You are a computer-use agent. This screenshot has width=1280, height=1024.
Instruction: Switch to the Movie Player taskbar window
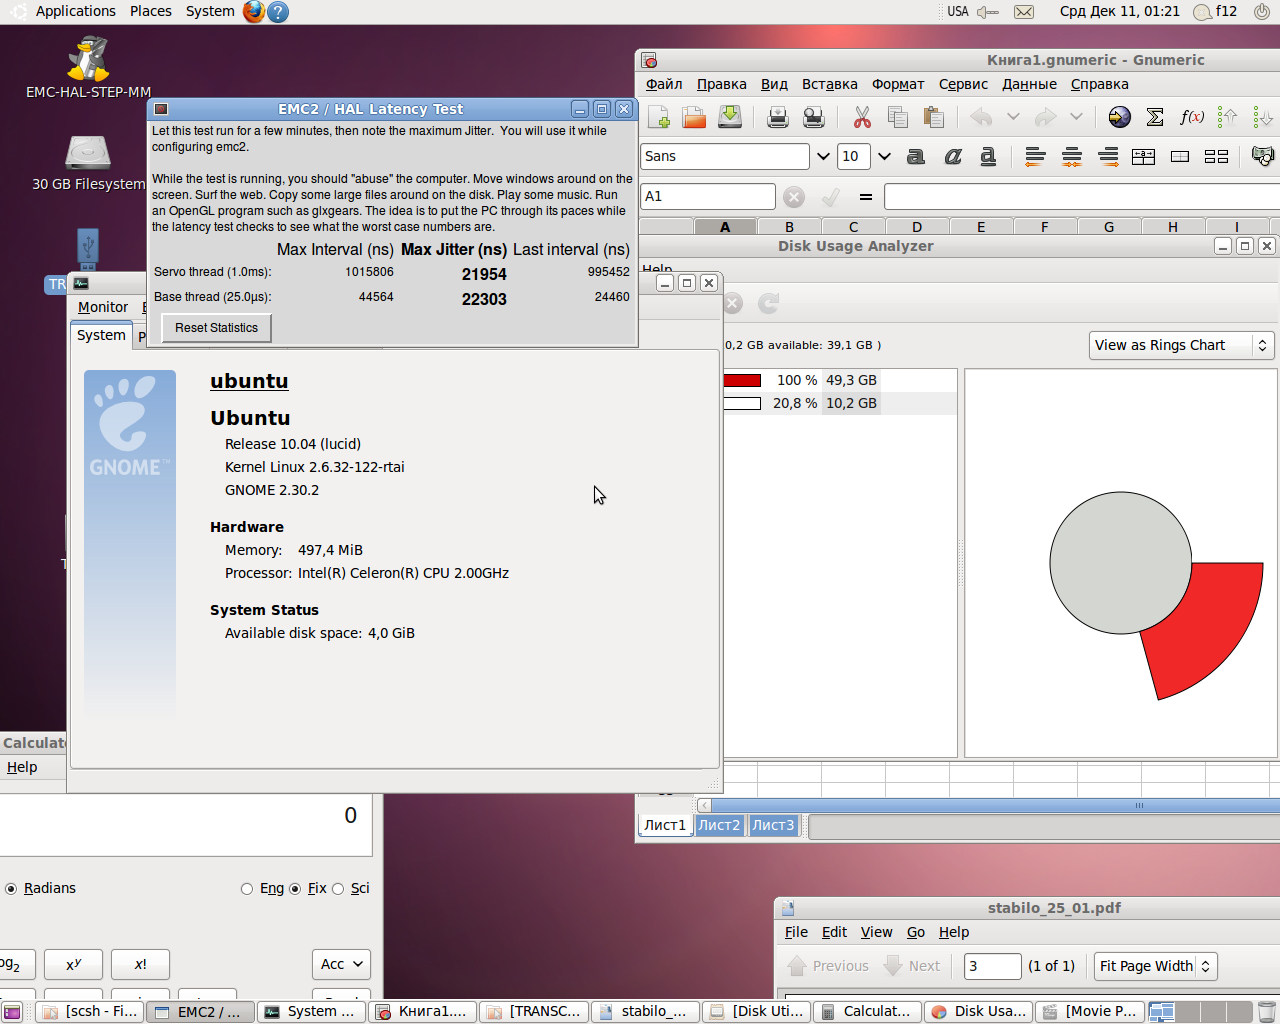coord(1090,1012)
